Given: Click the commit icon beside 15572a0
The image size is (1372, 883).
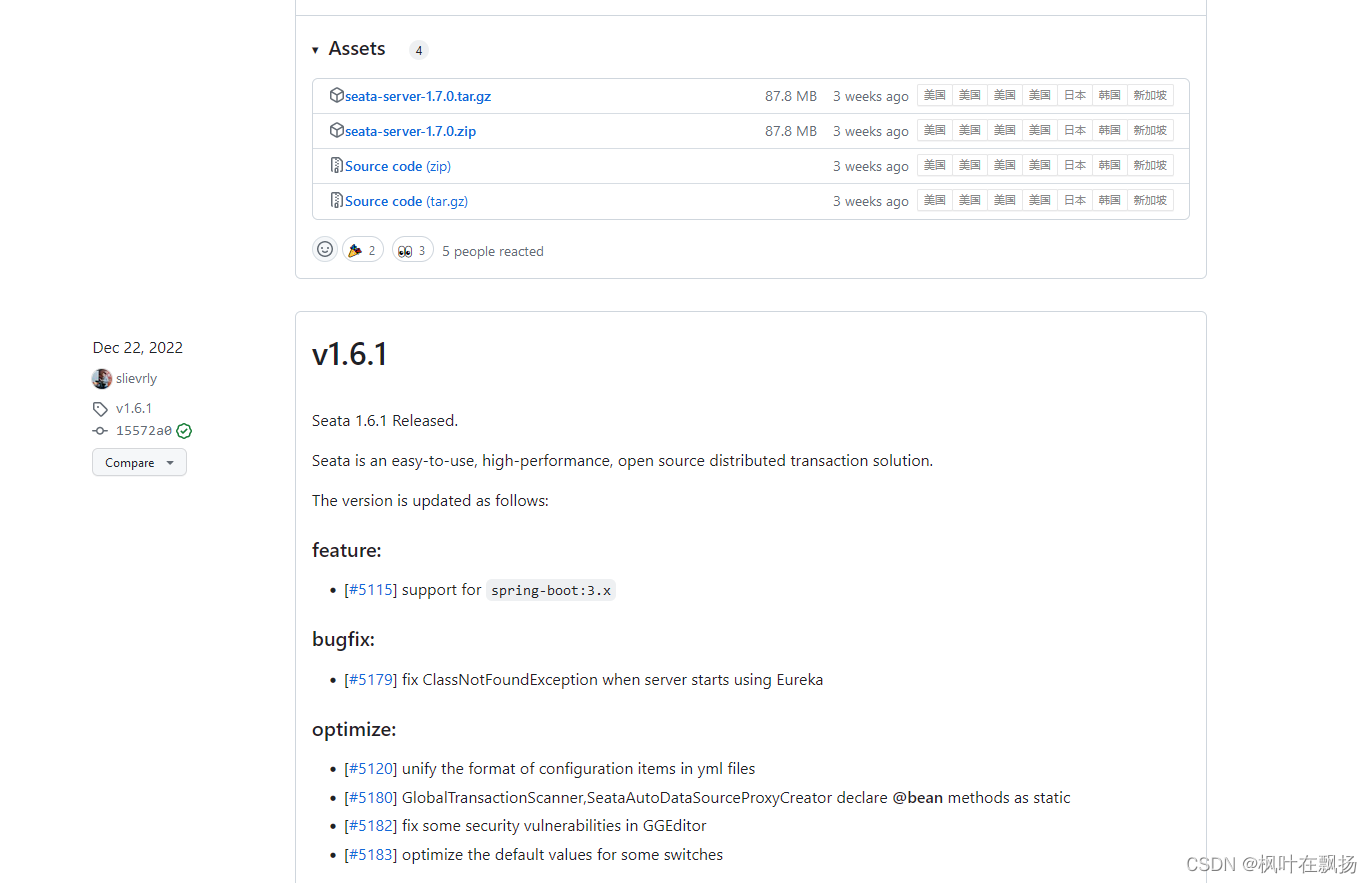Looking at the screenshot, I should pyautogui.click(x=100, y=430).
